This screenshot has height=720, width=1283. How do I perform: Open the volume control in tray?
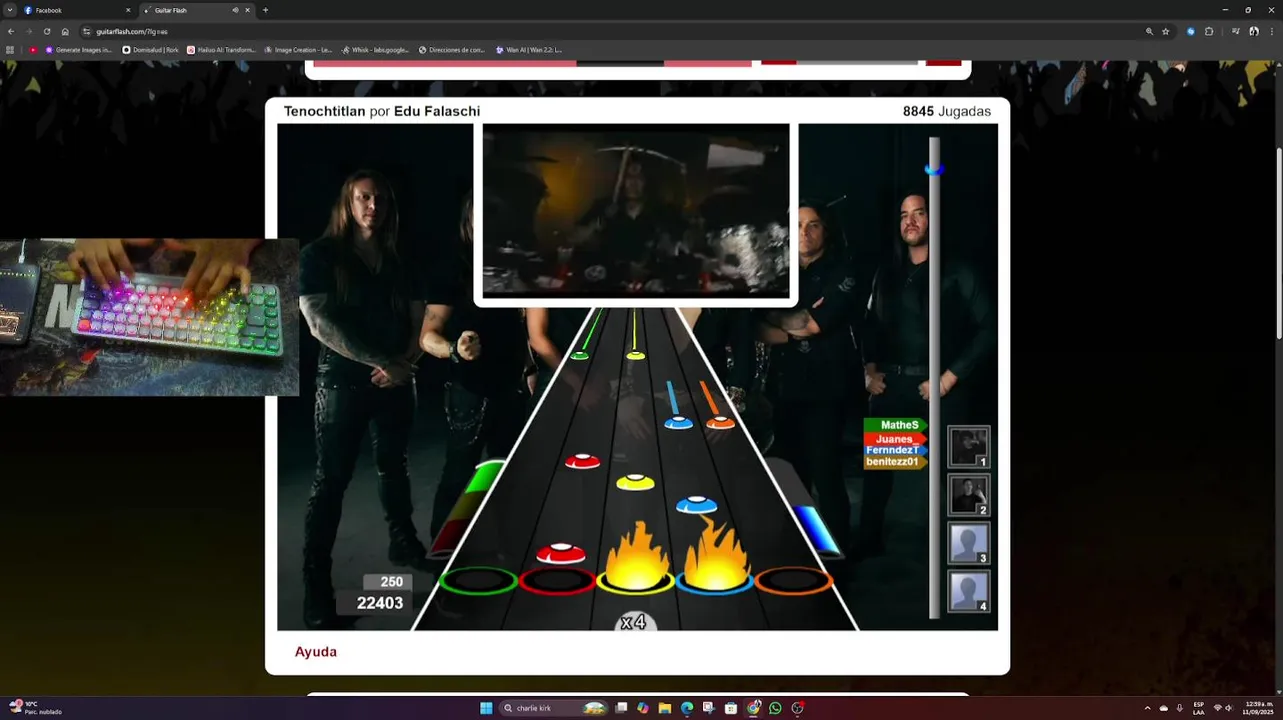pyautogui.click(x=1229, y=708)
